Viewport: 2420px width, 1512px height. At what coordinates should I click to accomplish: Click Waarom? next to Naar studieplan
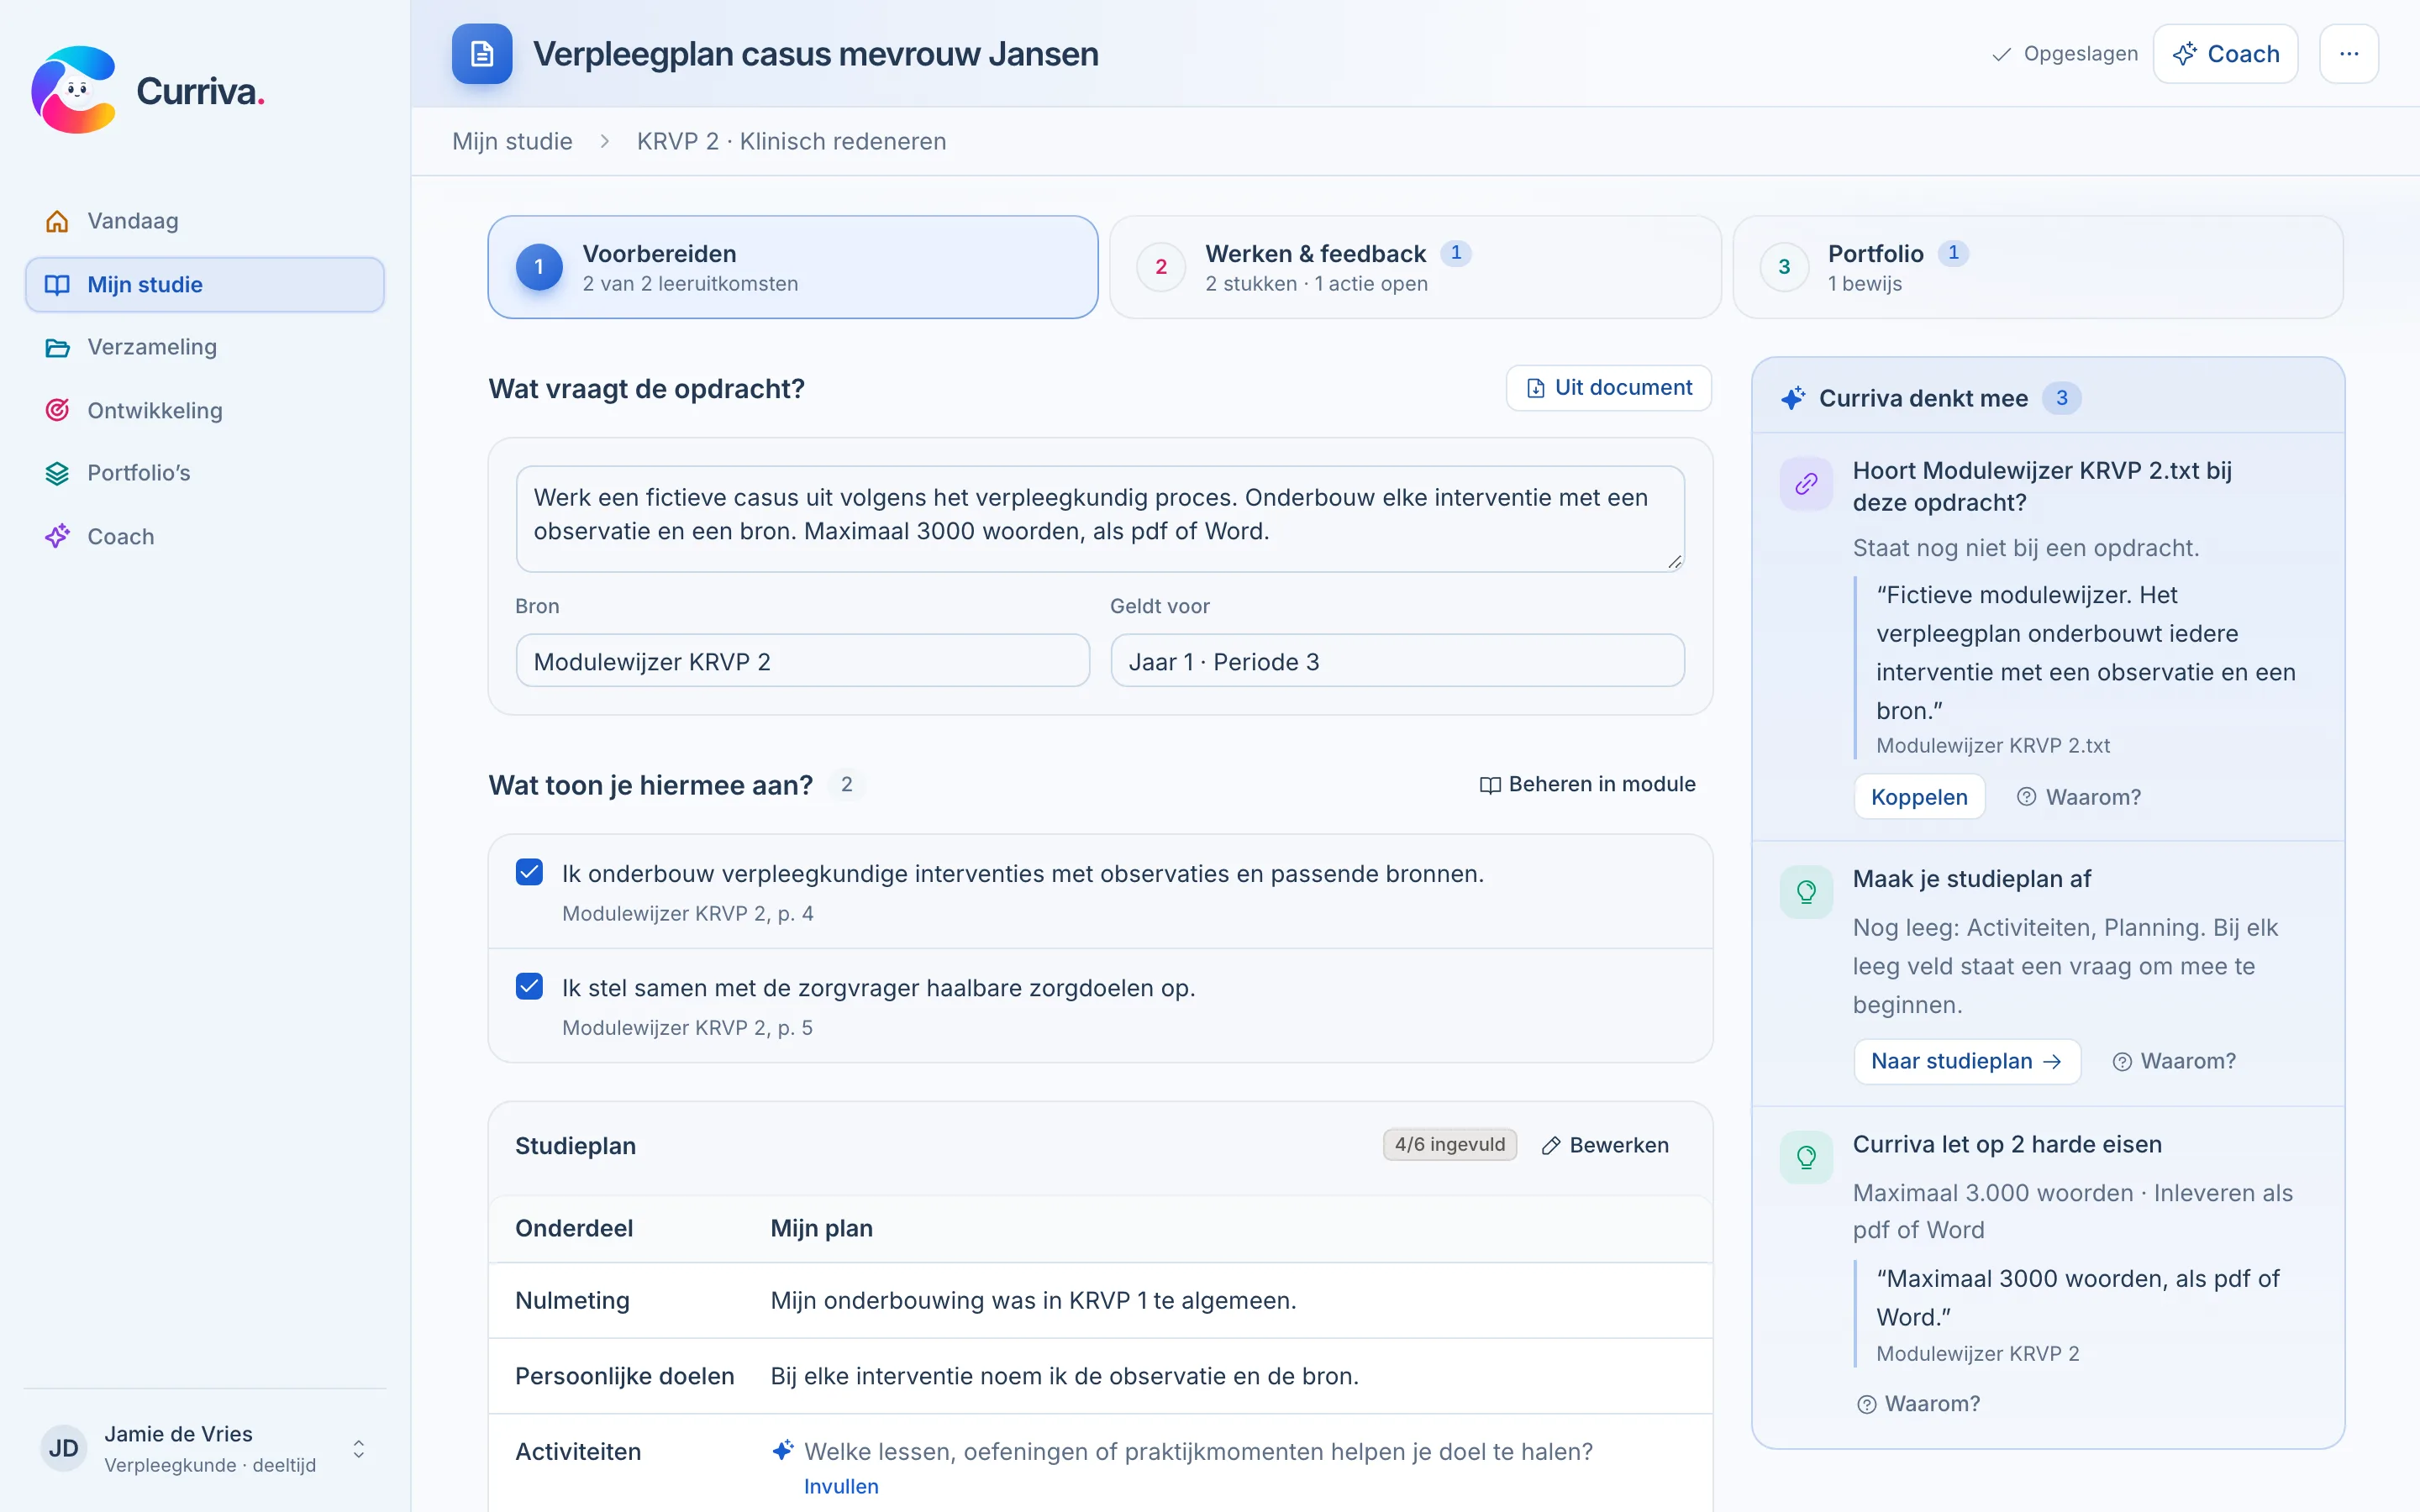(x=2174, y=1062)
